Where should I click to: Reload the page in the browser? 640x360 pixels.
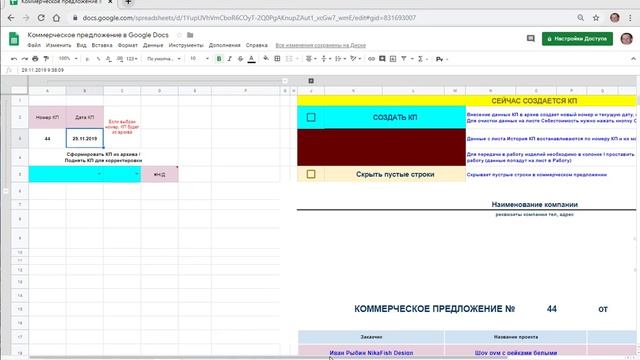(x=41, y=18)
